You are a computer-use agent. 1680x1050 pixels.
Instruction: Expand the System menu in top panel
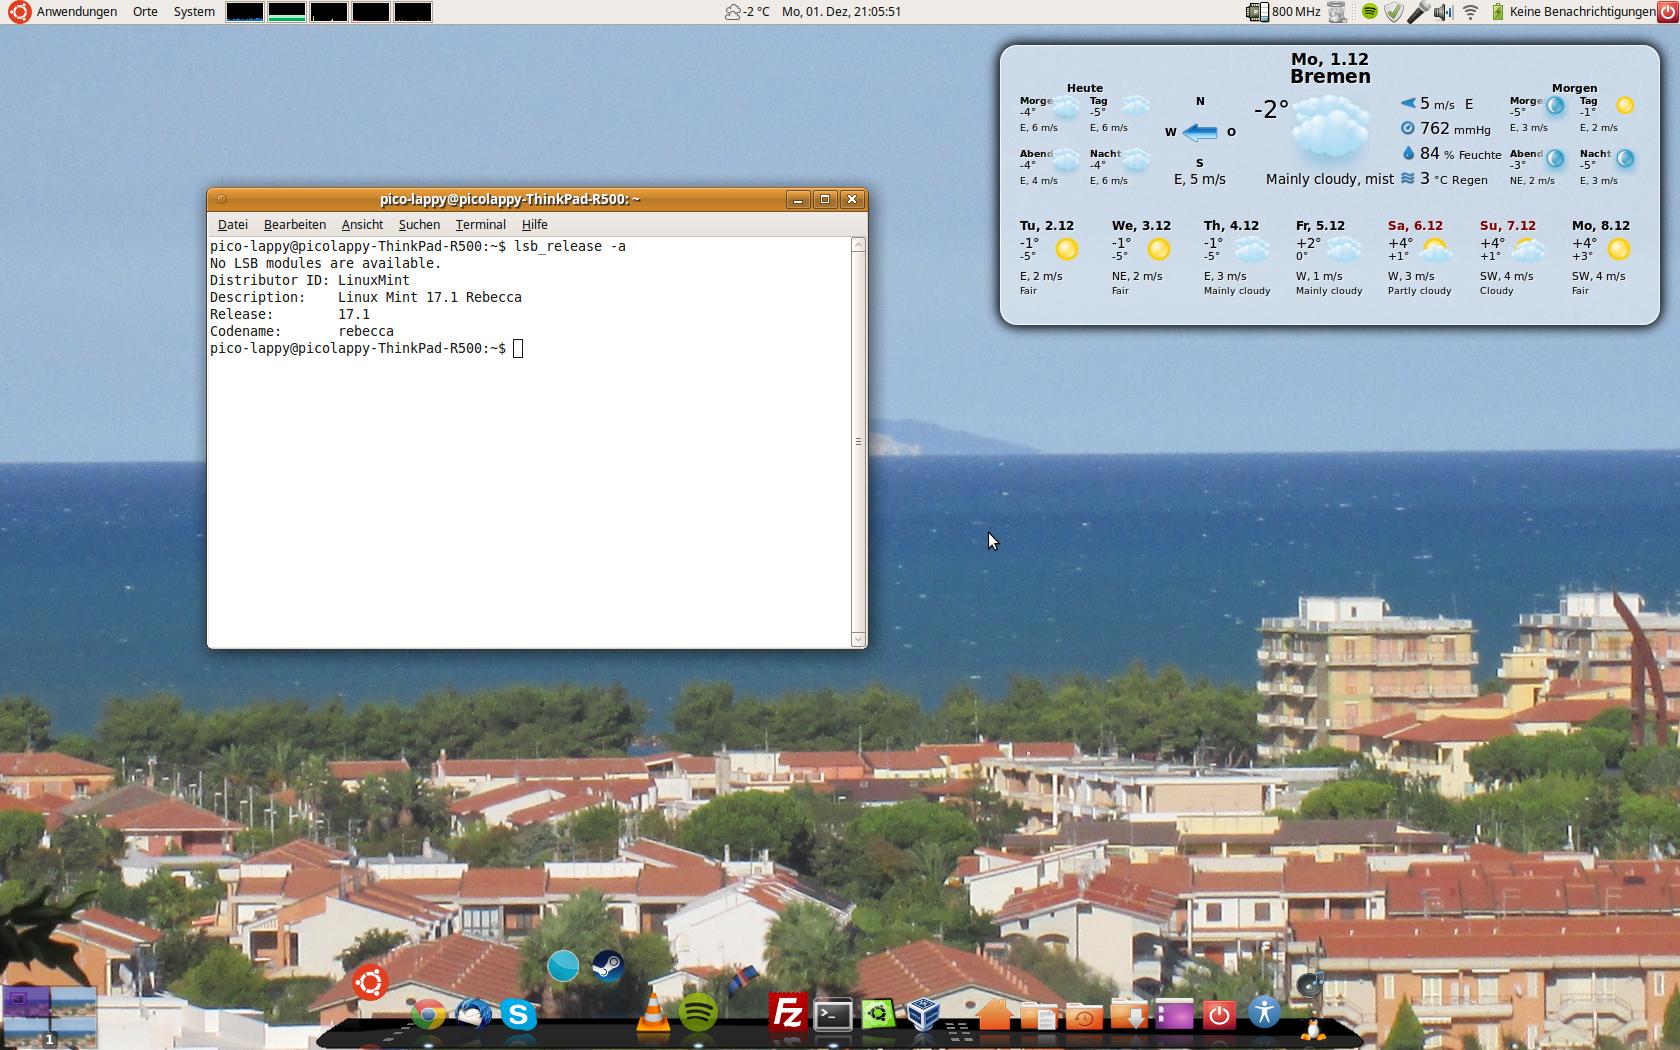pyautogui.click(x=194, y=12)
